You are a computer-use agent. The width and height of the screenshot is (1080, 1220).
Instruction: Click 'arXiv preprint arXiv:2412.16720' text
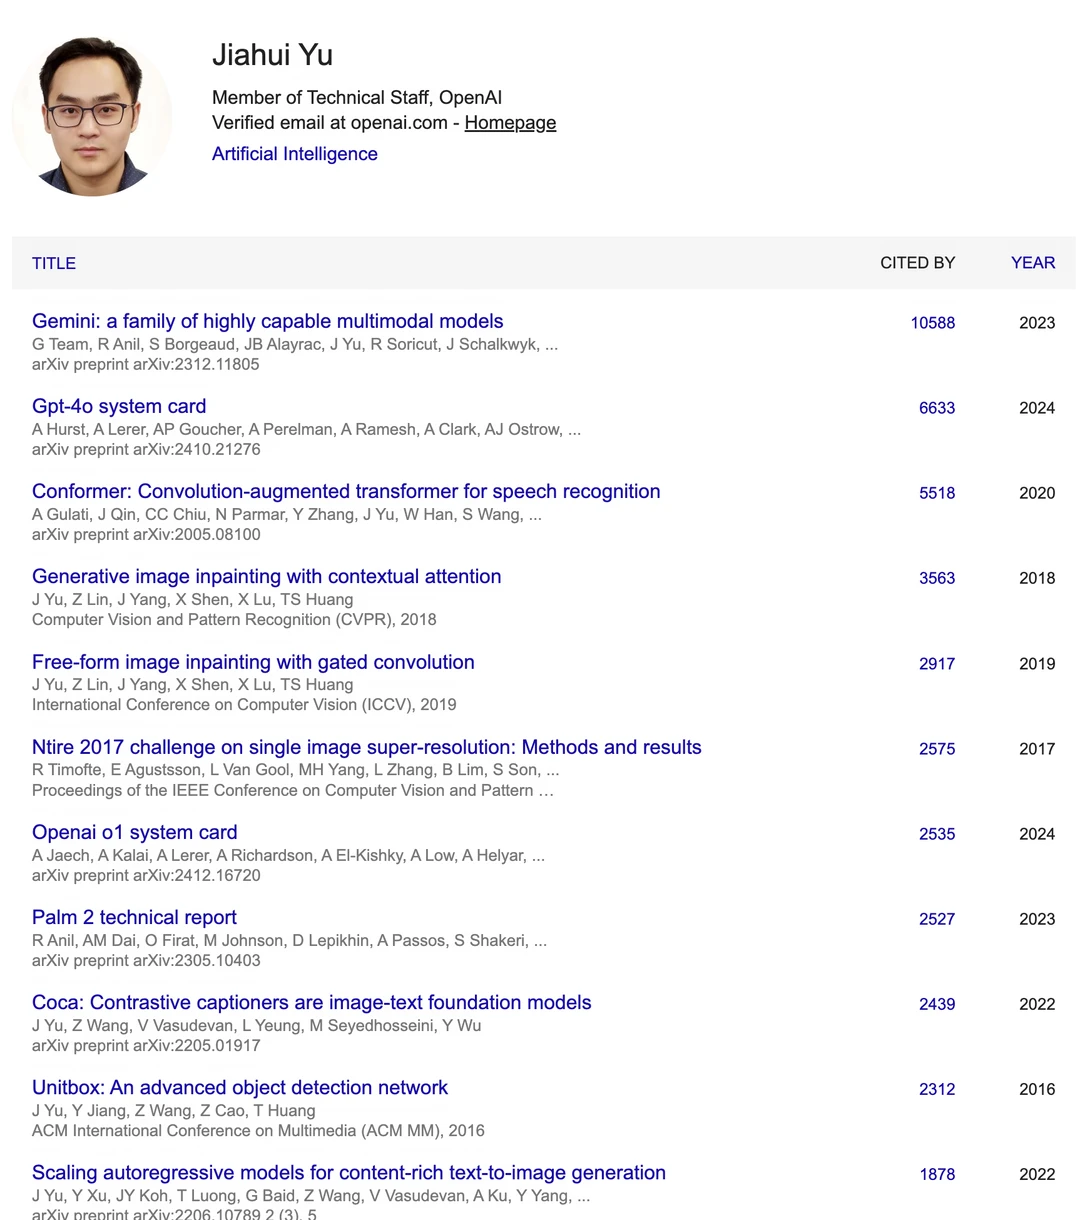(146, 875)
